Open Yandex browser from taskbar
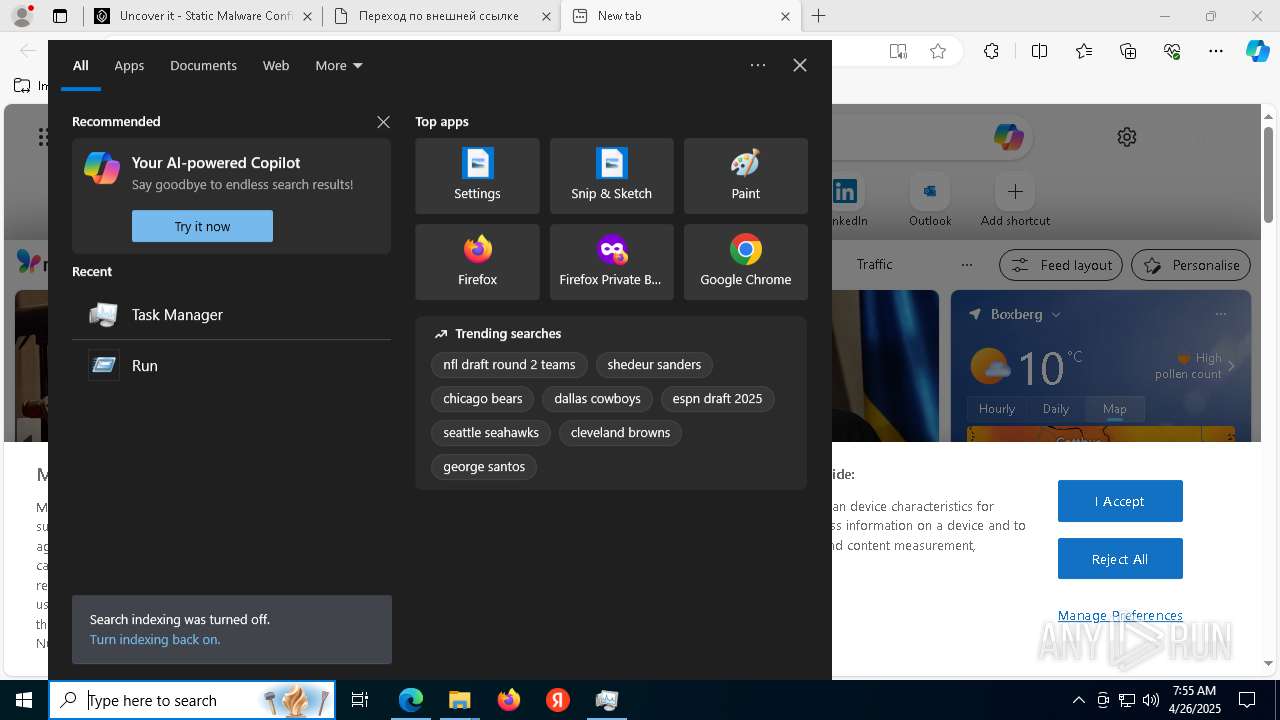This screenshot has height=720, width=1280. coord(558,700)
